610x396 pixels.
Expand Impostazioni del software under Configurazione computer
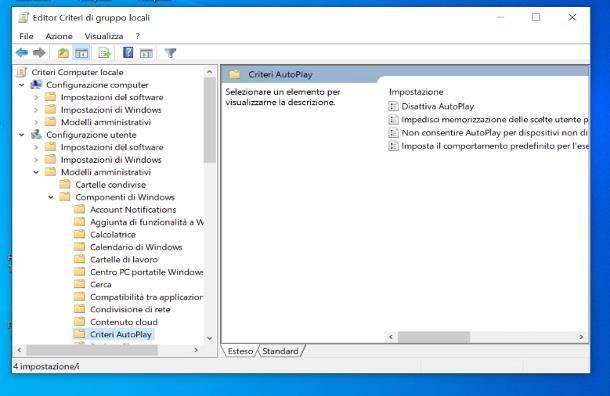tap(36, 97)
